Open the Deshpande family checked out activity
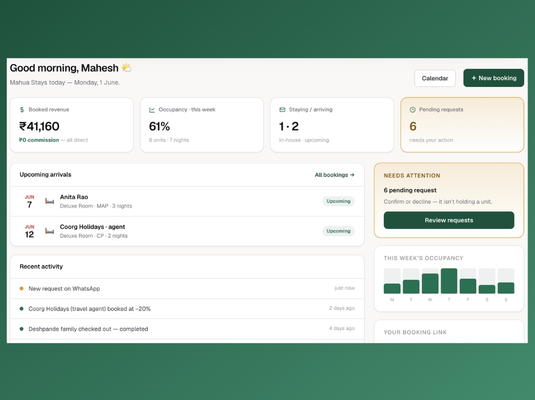The height and width of the screenshot is (400, 535). pos(187,329)
